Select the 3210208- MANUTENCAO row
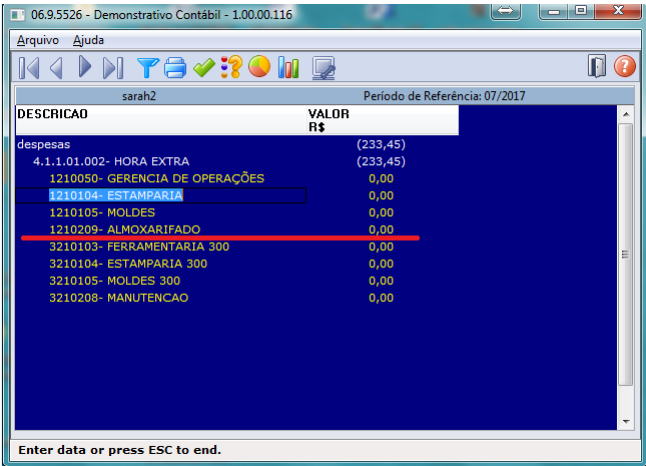 coord(118,297)
